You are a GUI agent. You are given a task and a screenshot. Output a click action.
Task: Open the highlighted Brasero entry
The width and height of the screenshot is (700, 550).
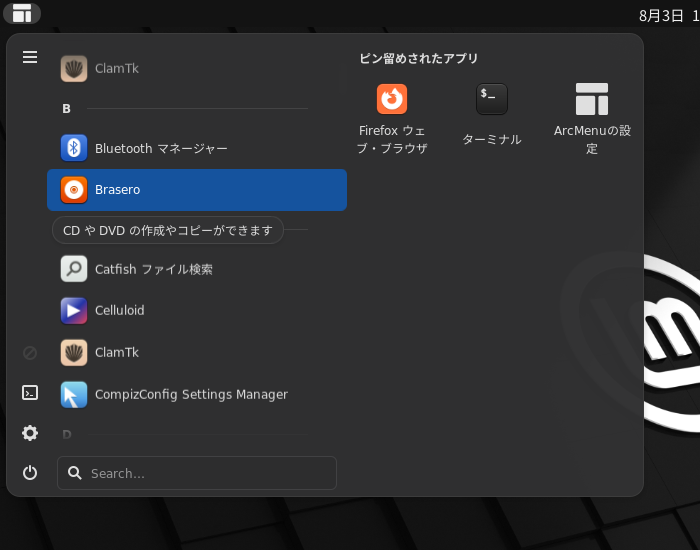[x=197, y=190]
